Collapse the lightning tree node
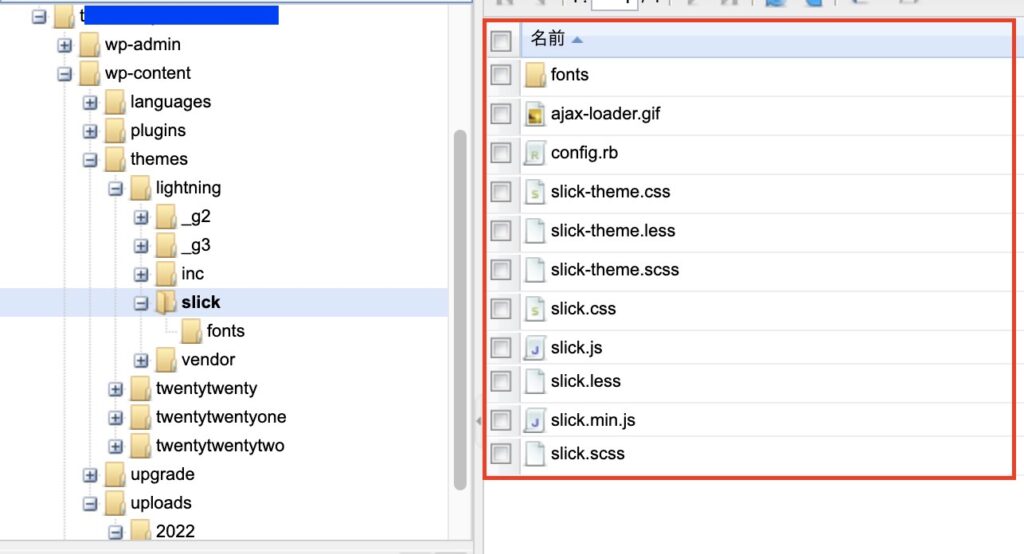This screenshot has width=1024, height=554. click(116, 189)
